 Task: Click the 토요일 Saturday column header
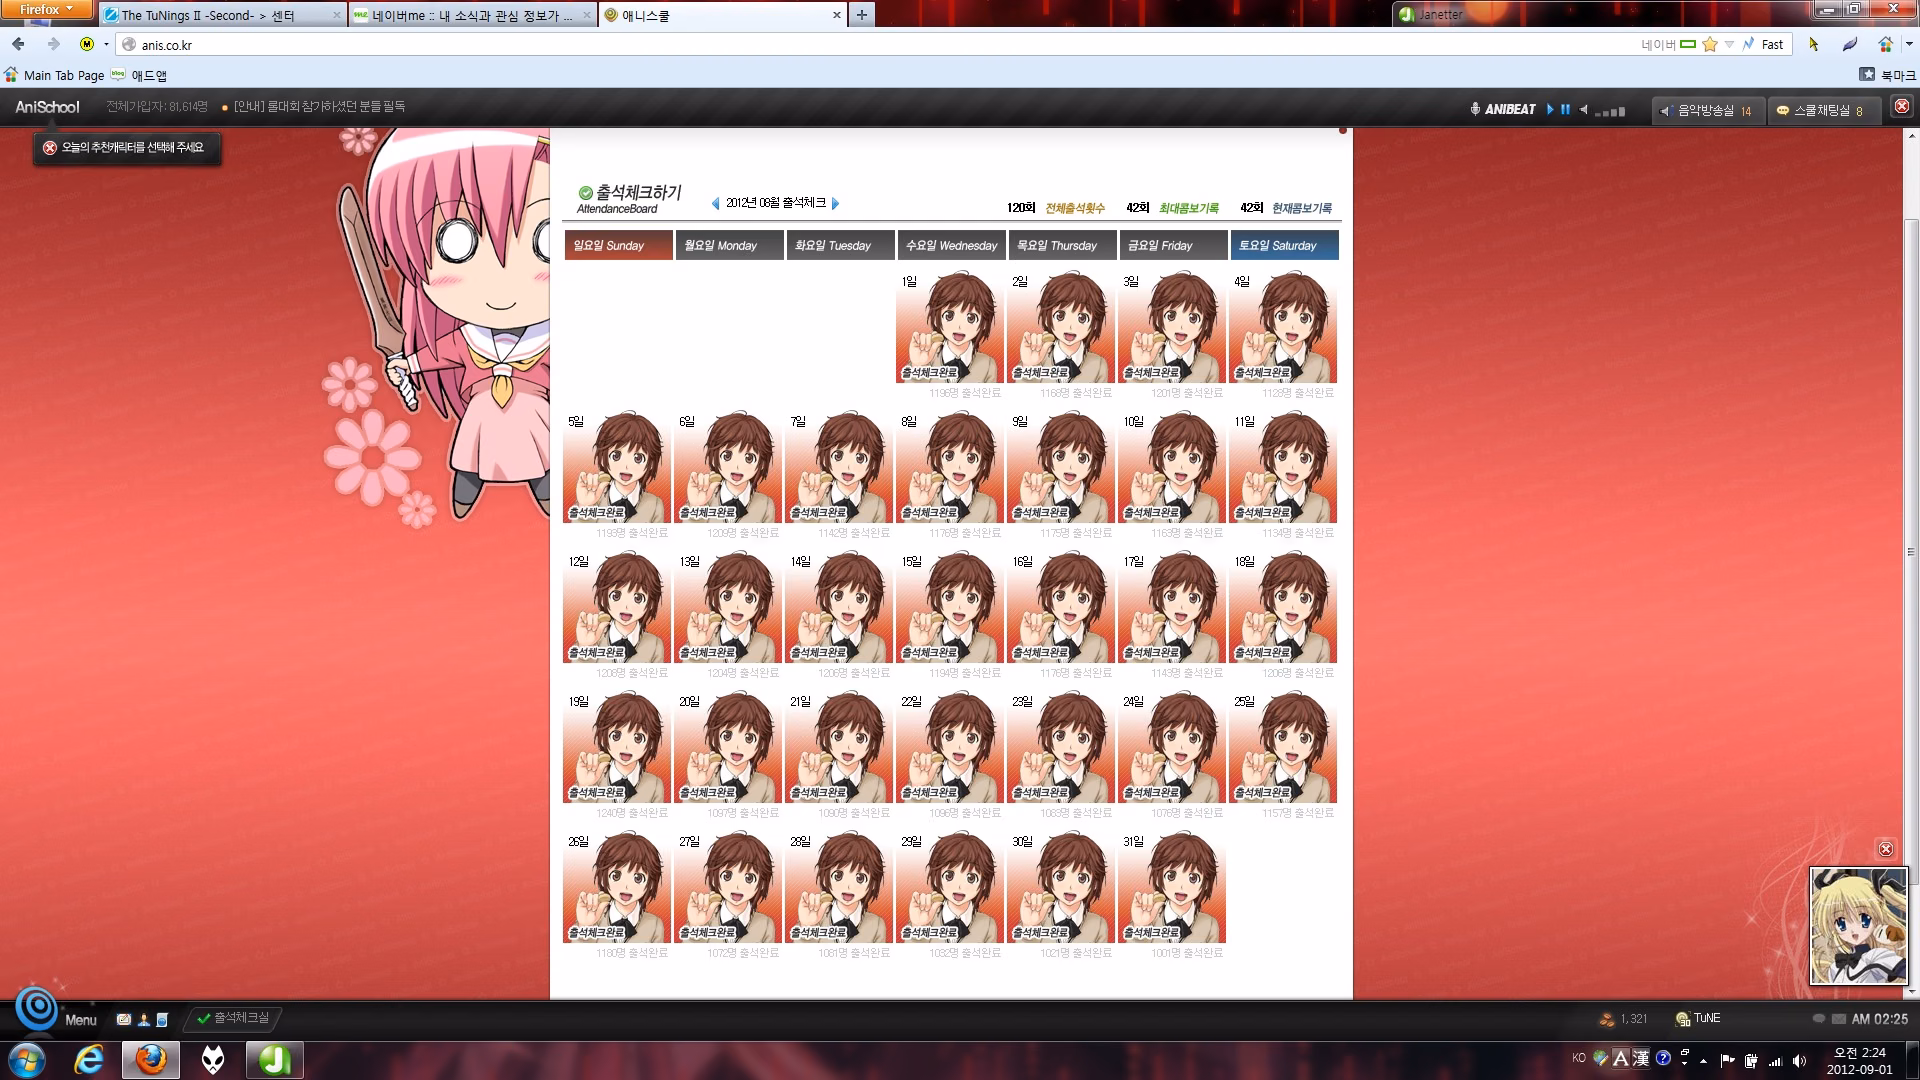[x=1284, y=245]
